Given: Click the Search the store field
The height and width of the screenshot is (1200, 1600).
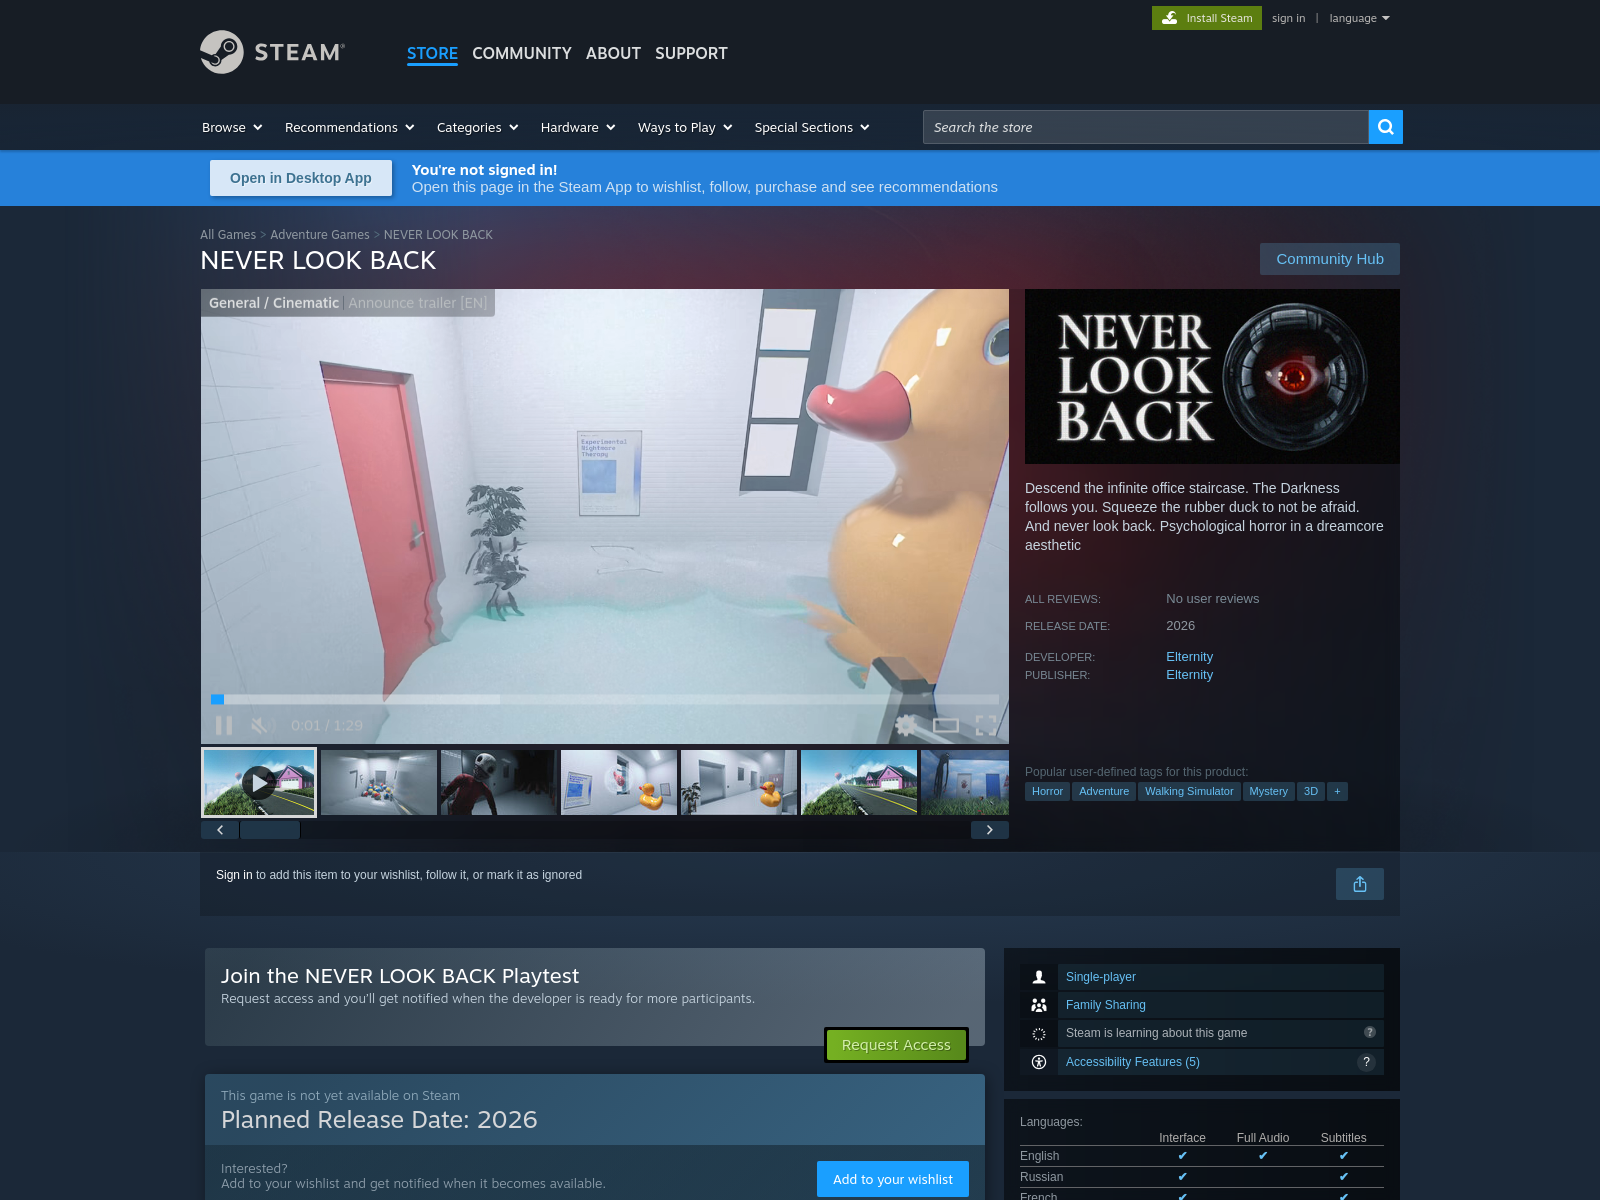Looking at the screenshot, I should click(1145, 127).
